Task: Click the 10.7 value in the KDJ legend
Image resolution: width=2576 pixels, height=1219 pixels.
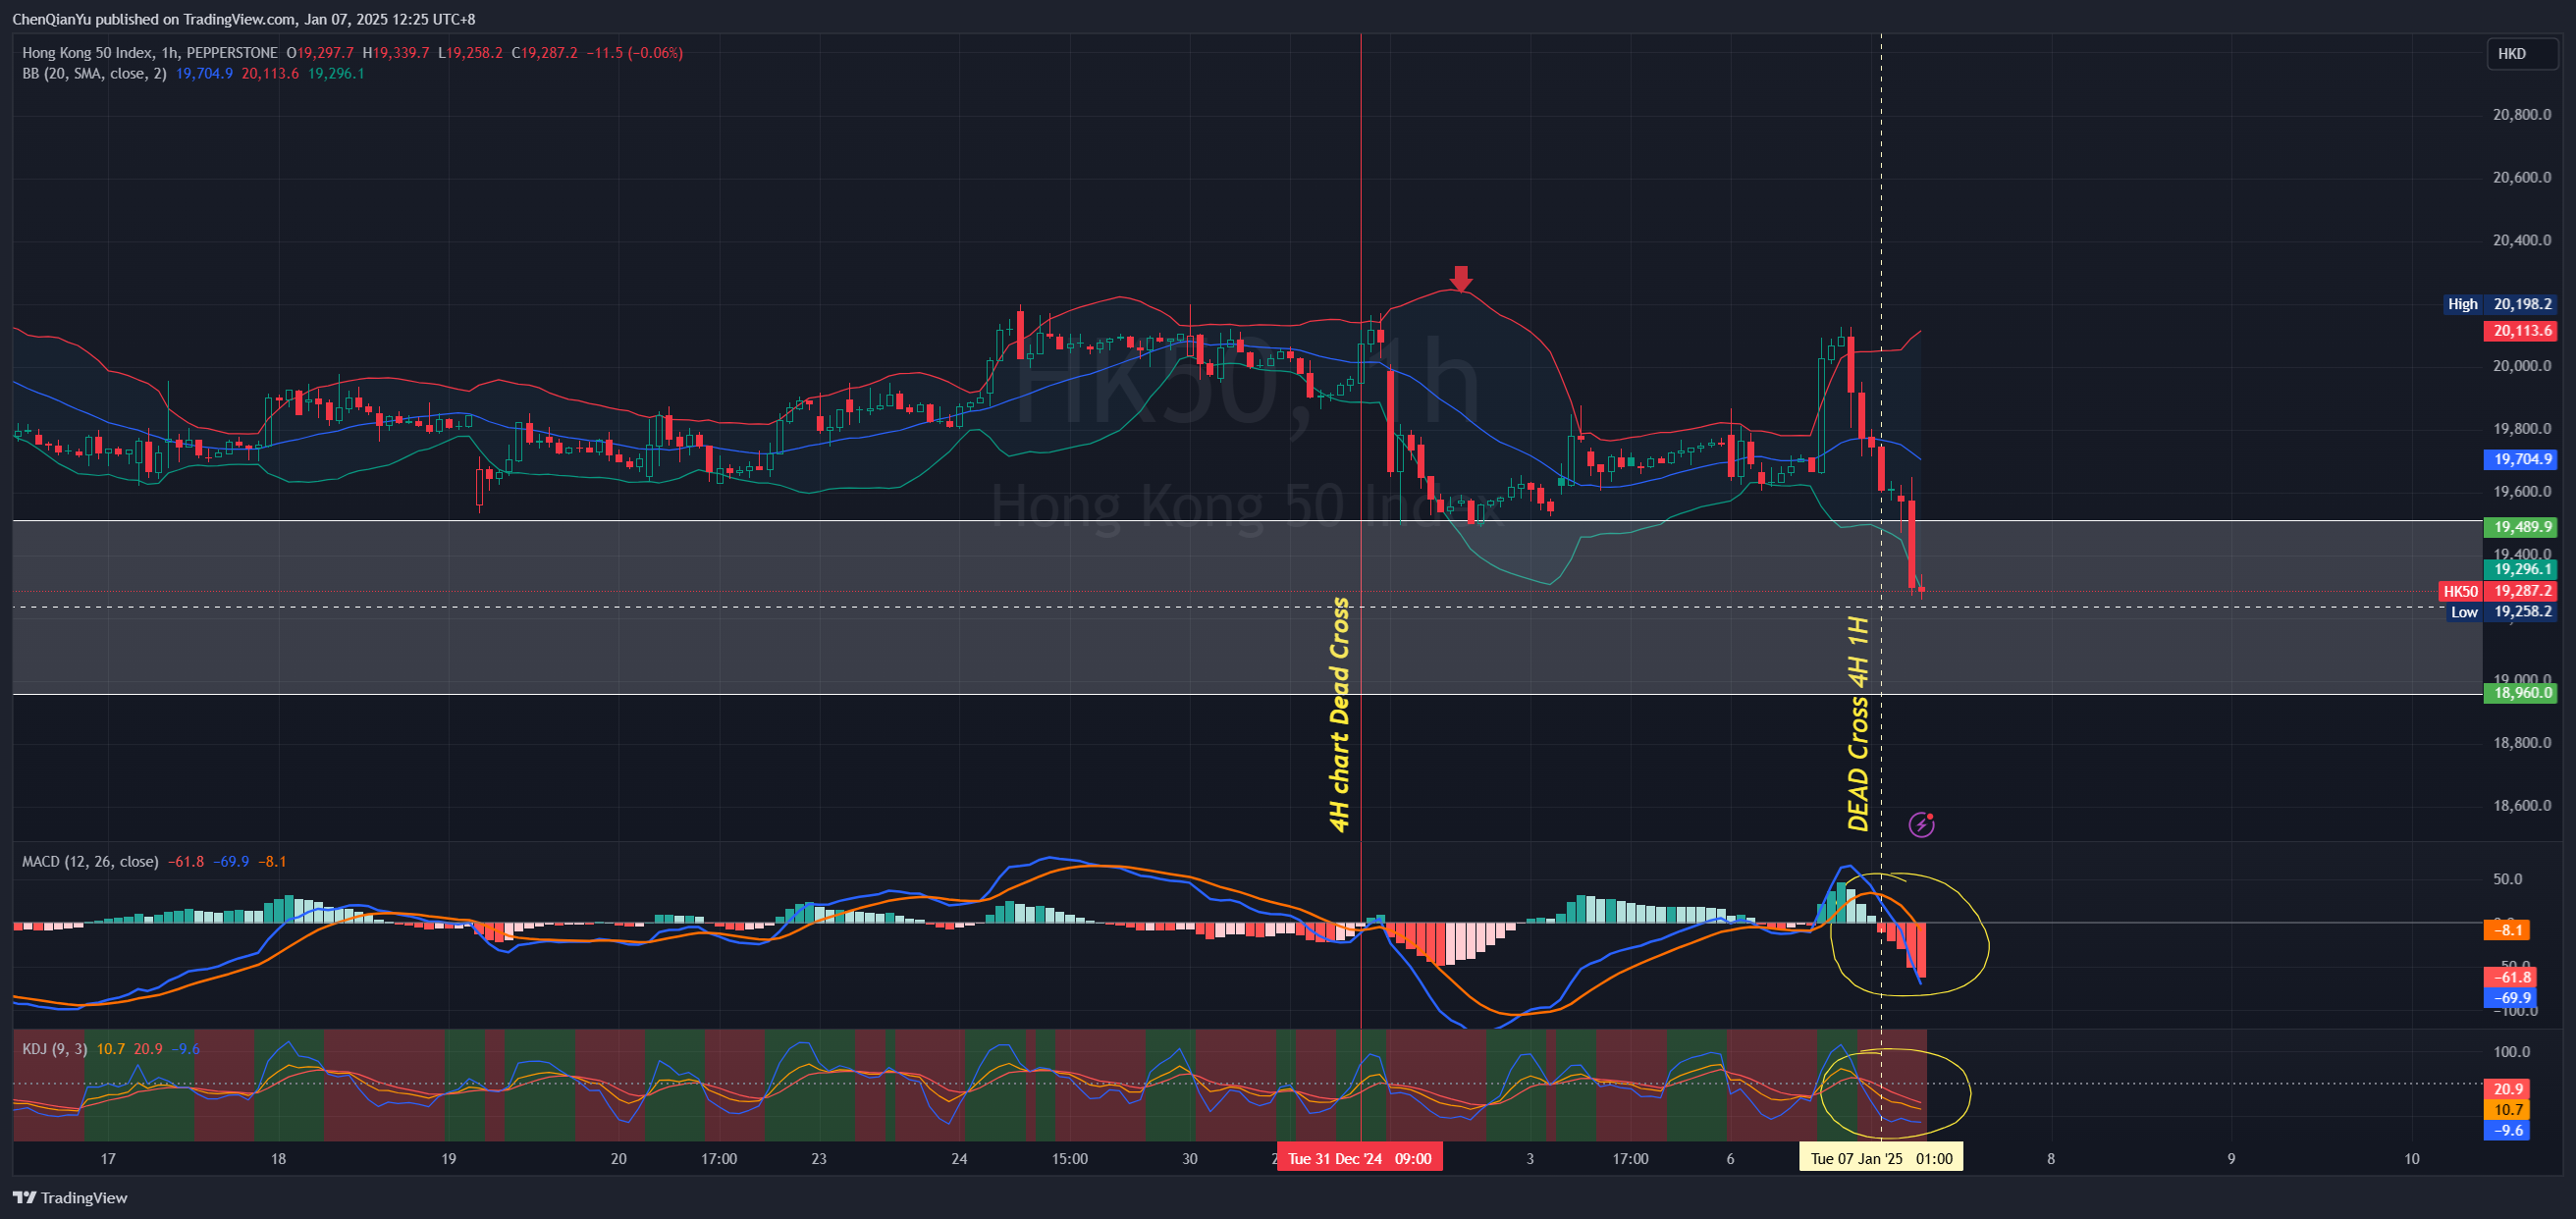Action: click(x=111, y=1049)
